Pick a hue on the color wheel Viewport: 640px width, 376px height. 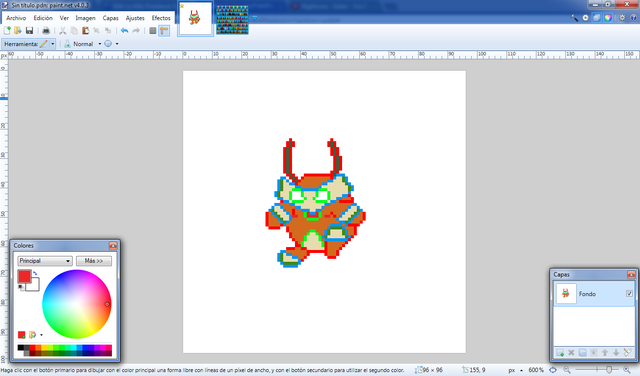click(77, 304)
